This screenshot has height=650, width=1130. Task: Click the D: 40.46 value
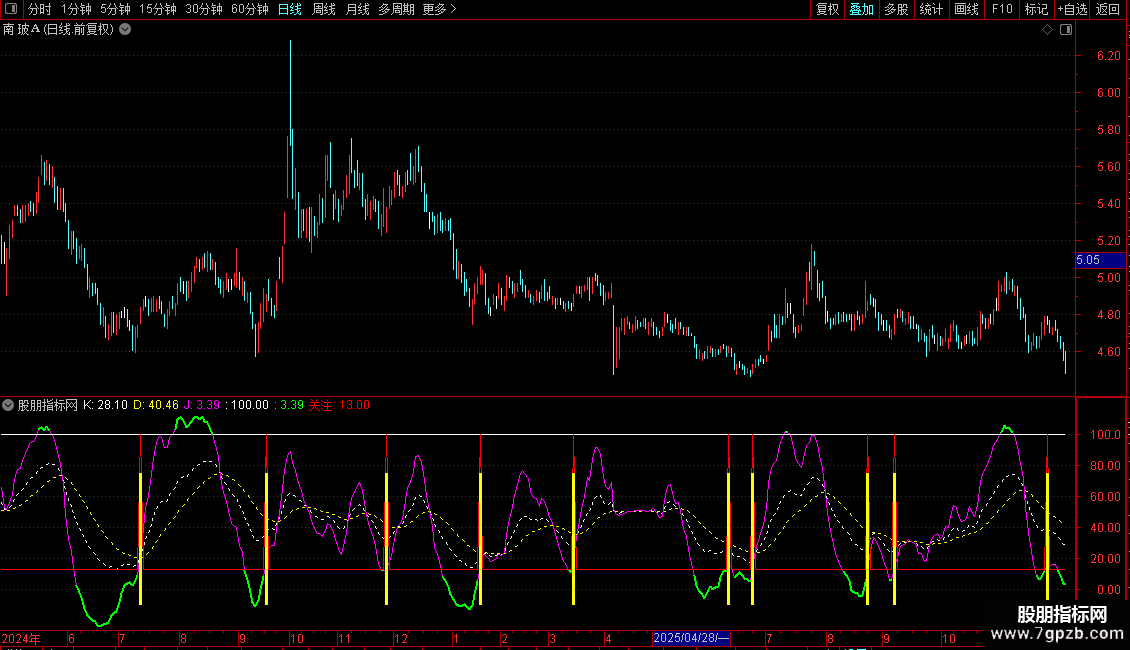[156, 405]
